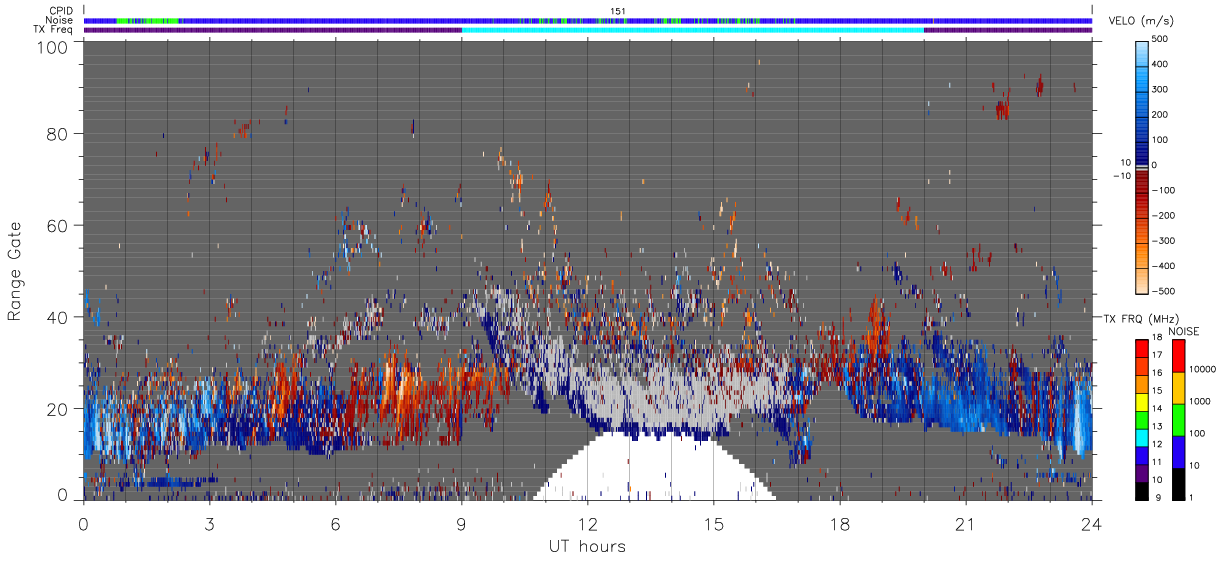The image size is (1228, 567).
Task: Click the TX Freq row label
Action: [x=55, y=29]
